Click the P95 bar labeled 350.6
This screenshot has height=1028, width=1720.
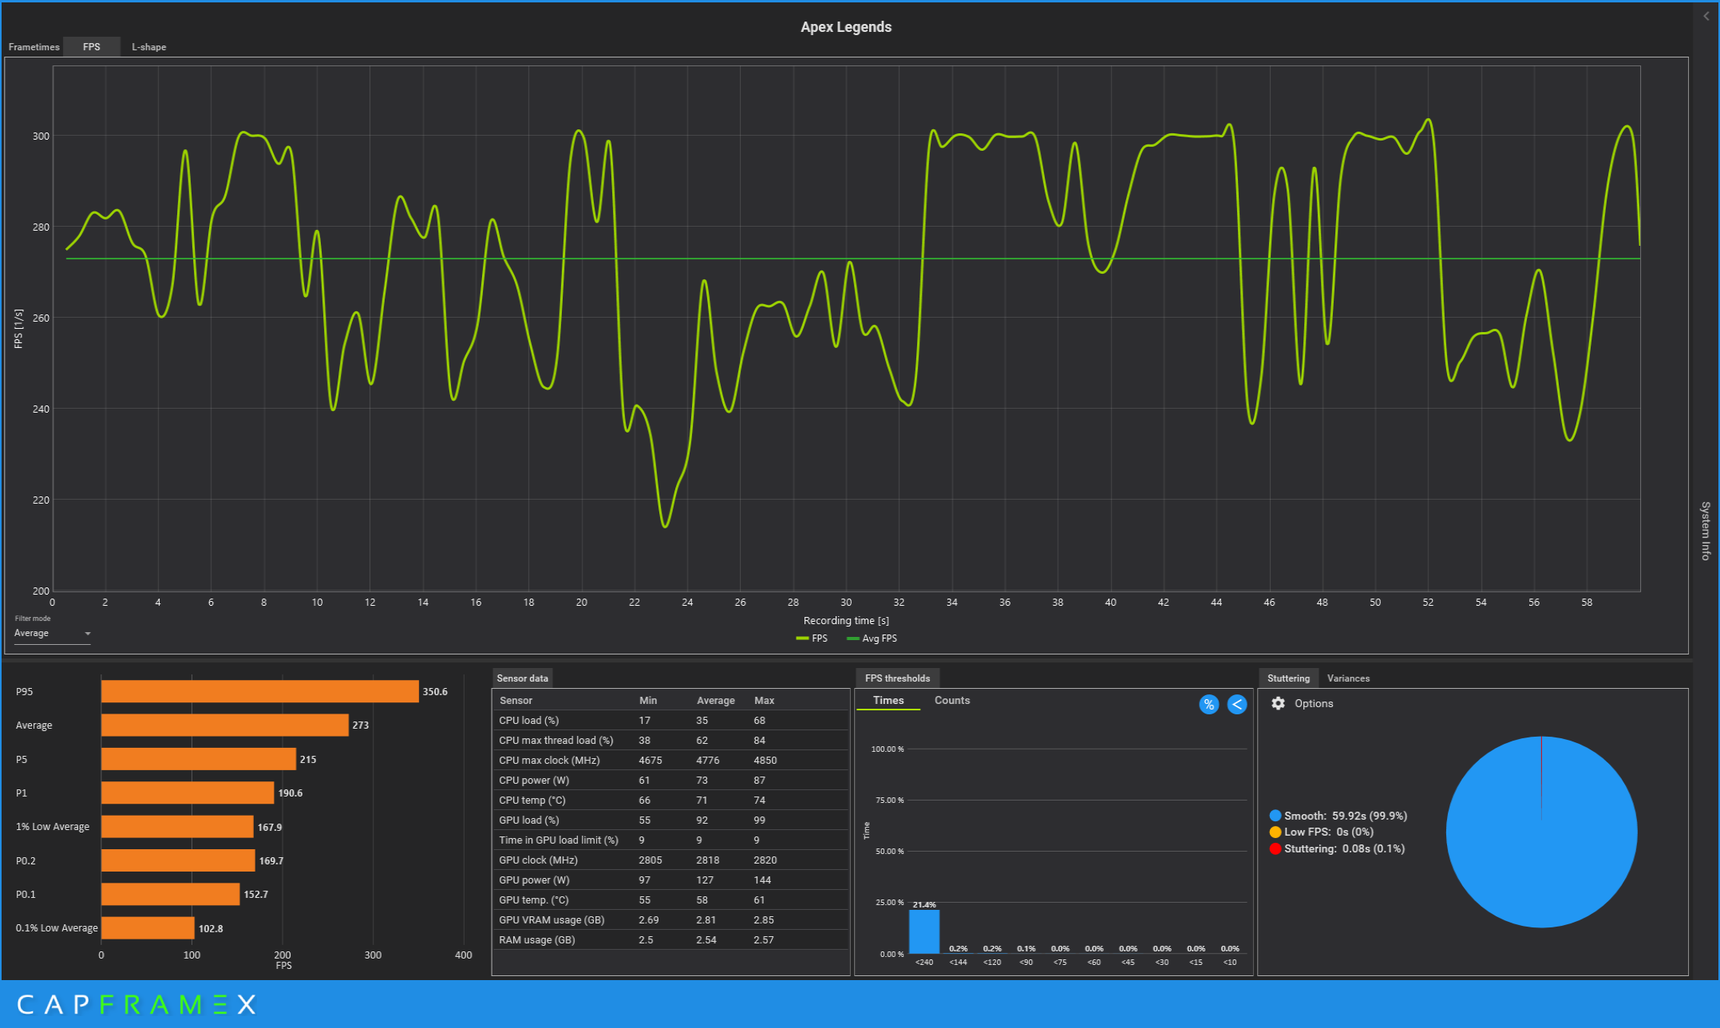pyautogui.click(x=260, y=691)
